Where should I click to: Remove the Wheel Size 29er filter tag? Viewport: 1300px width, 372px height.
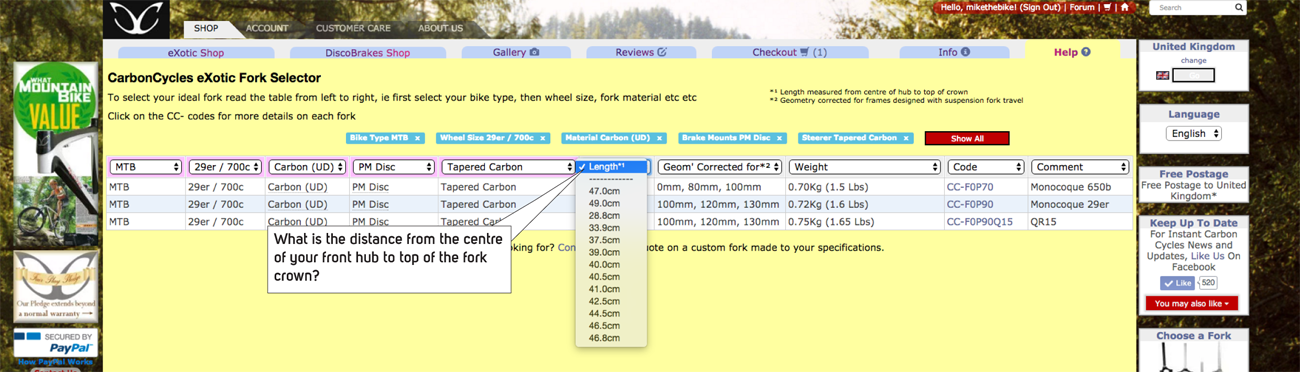pos(543,138)
